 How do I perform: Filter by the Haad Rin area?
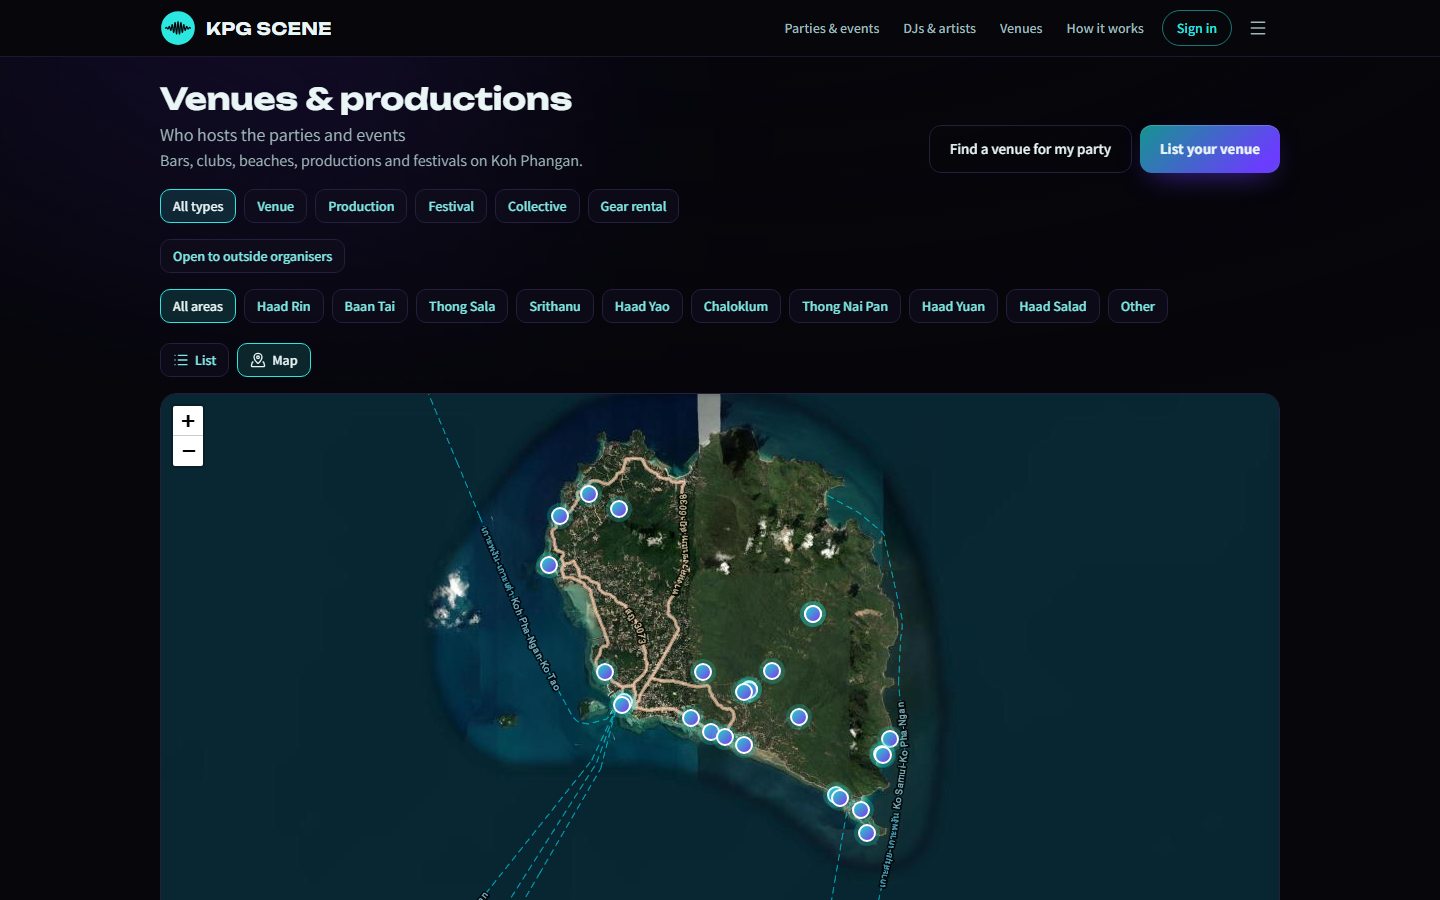pyautogui.click(x=284, y=306)
